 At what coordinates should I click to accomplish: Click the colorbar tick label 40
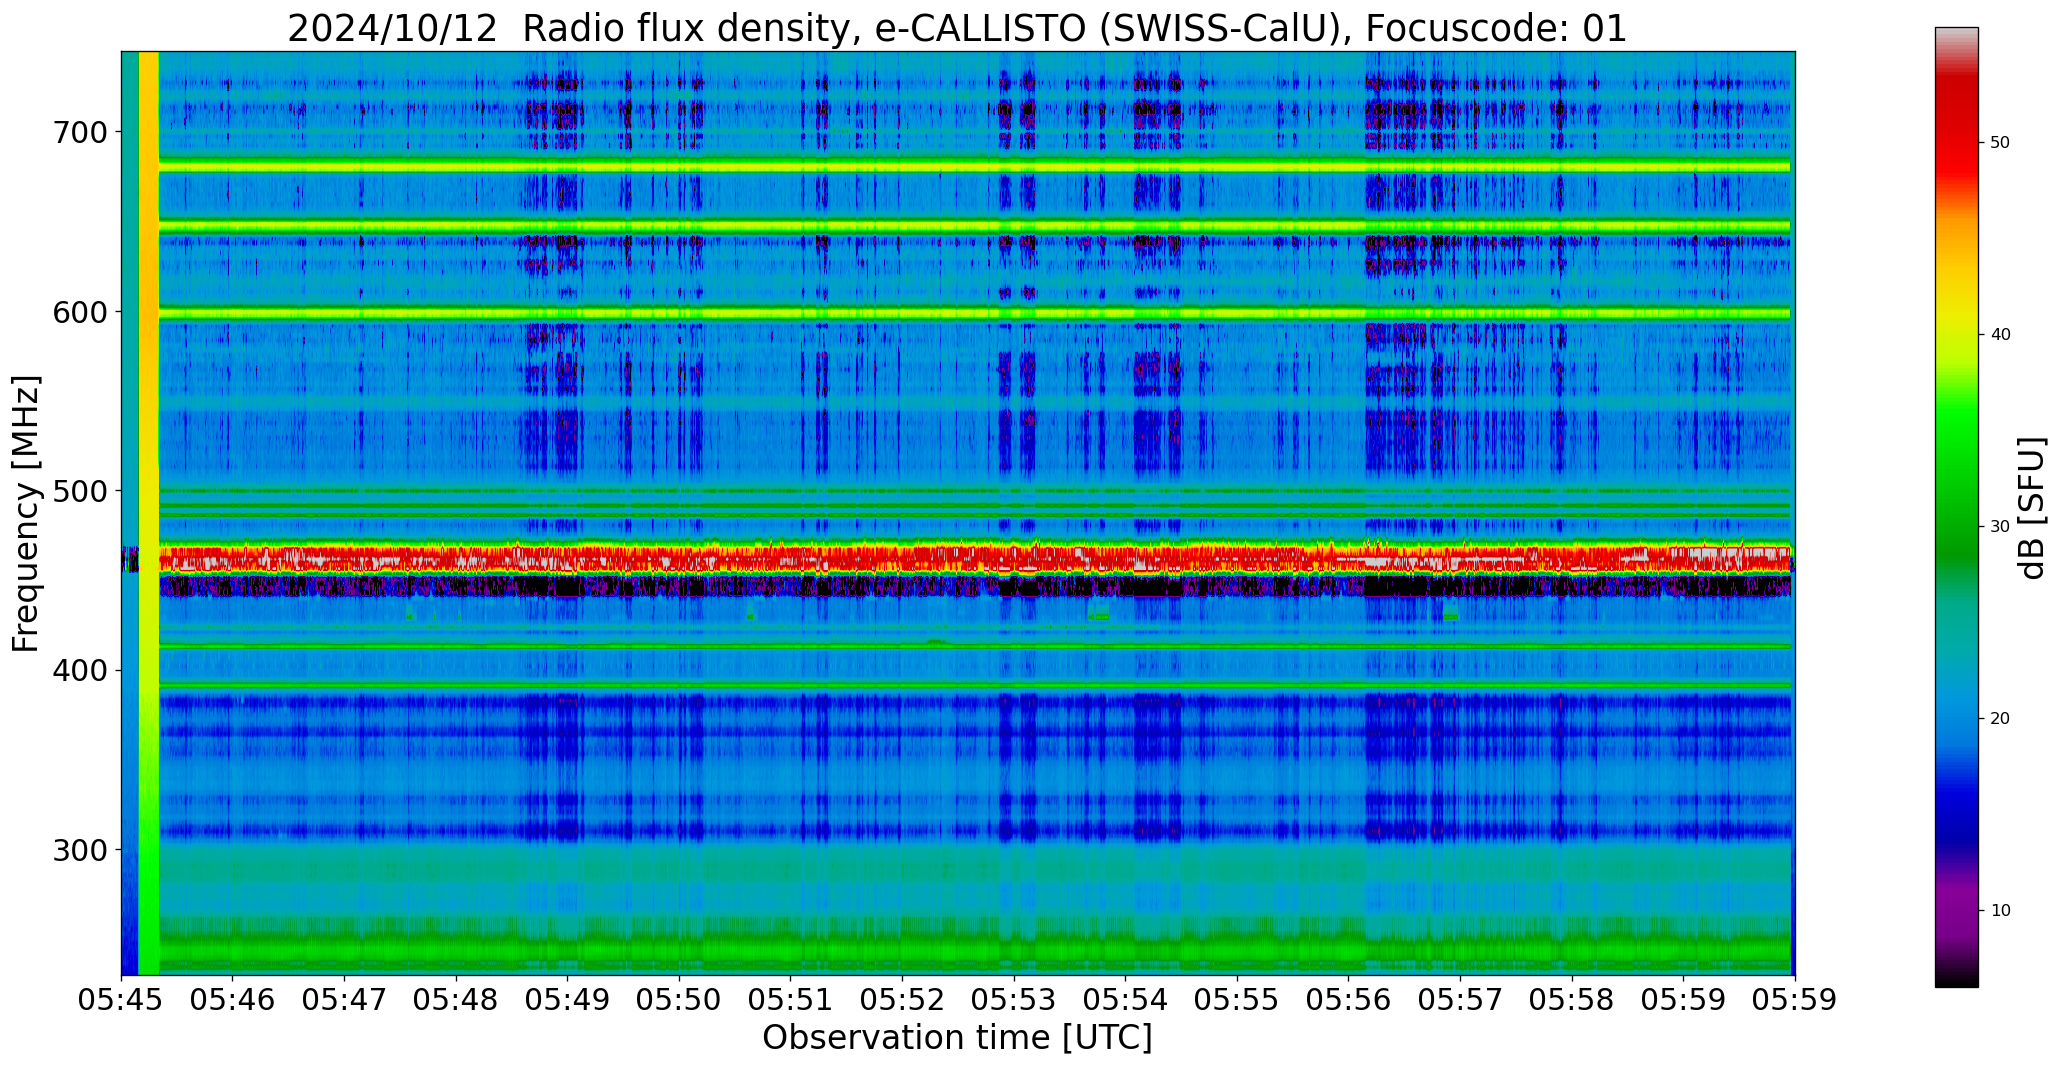(2000, 335)
